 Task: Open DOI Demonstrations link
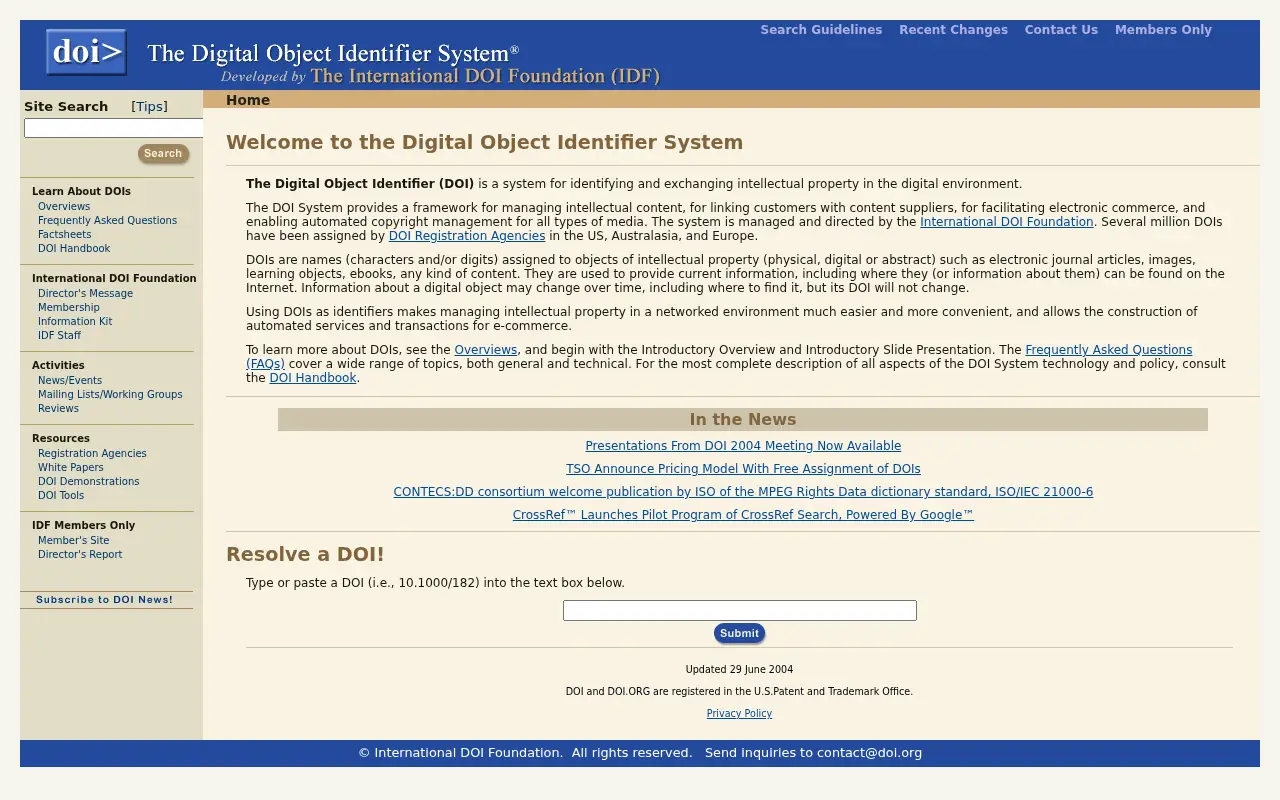[88, 482]
